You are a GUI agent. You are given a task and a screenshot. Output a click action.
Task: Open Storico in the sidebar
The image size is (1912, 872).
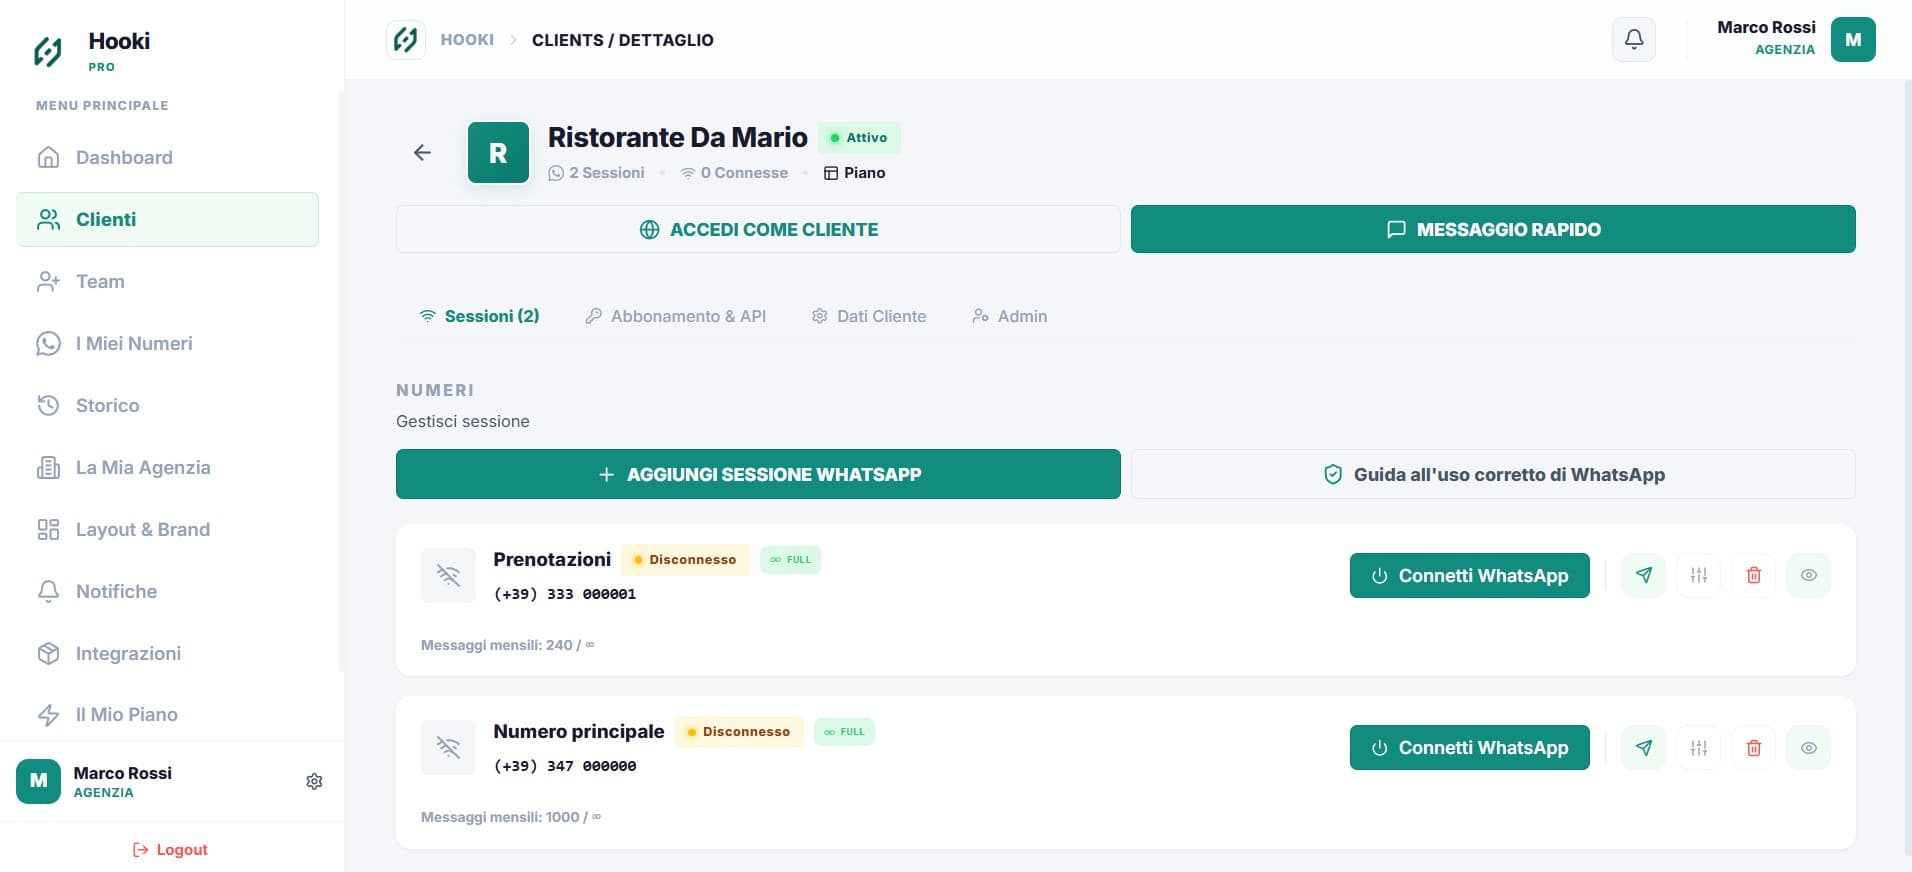[x=167, y=405]
